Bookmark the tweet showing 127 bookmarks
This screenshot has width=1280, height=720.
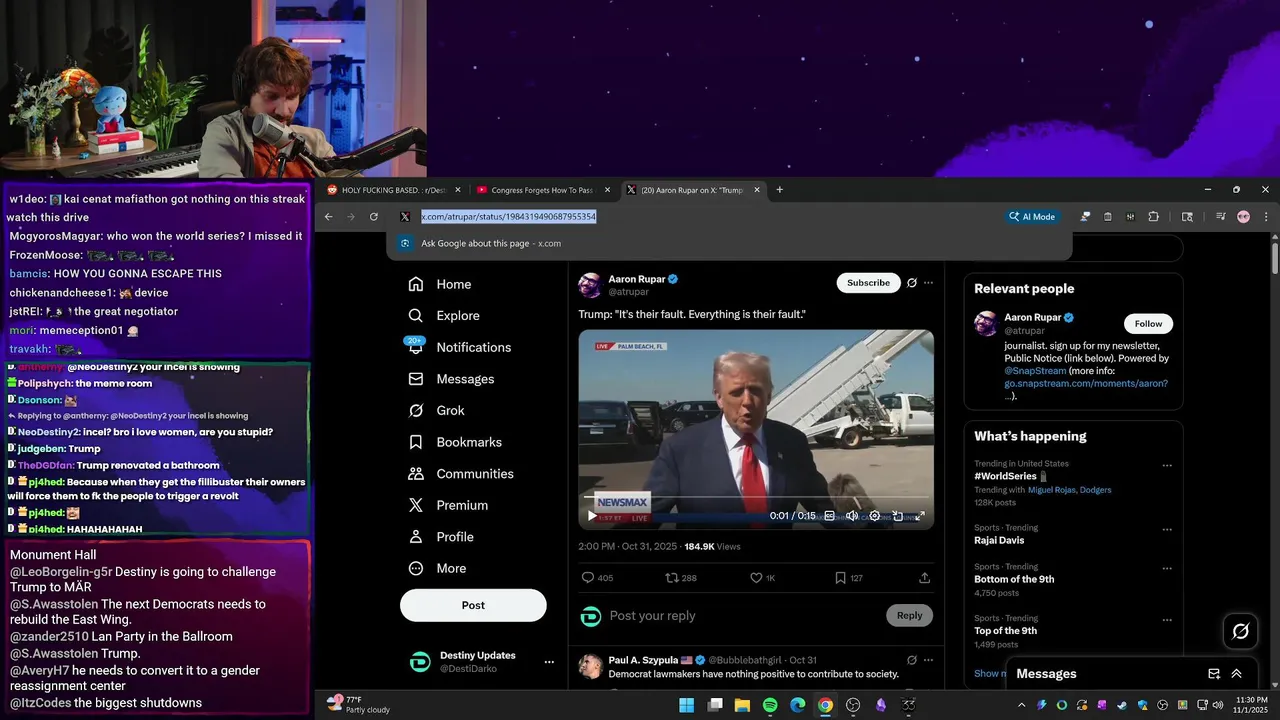(841, 578)
